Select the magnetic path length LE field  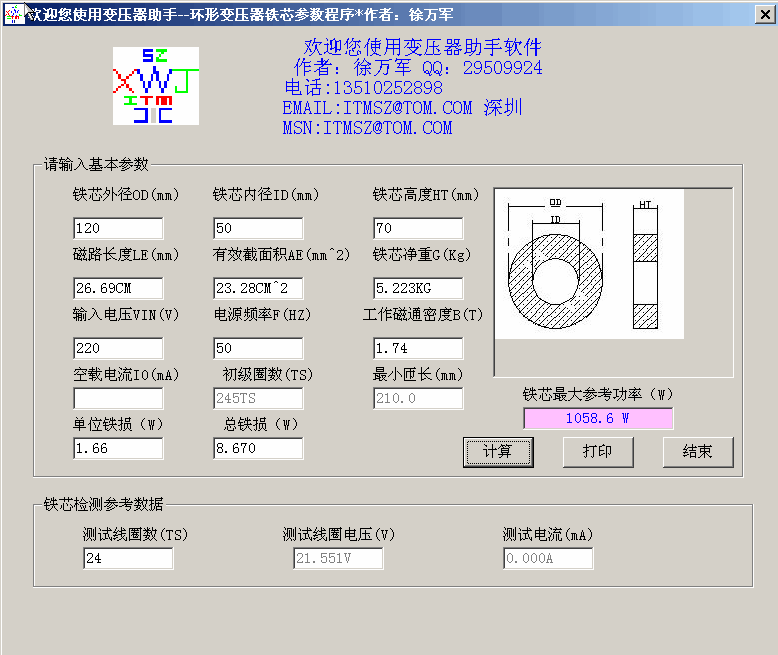117,288
